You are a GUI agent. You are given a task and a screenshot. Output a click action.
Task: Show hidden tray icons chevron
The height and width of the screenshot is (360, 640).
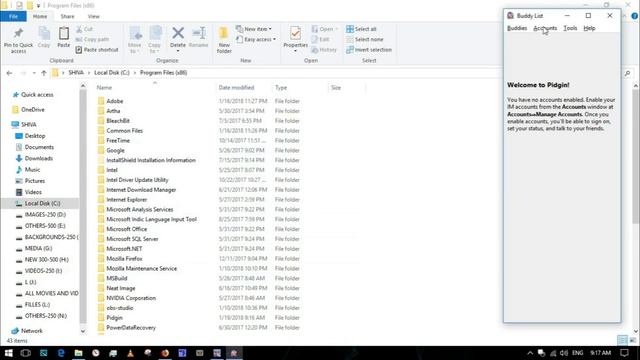(x=530, y=353)
